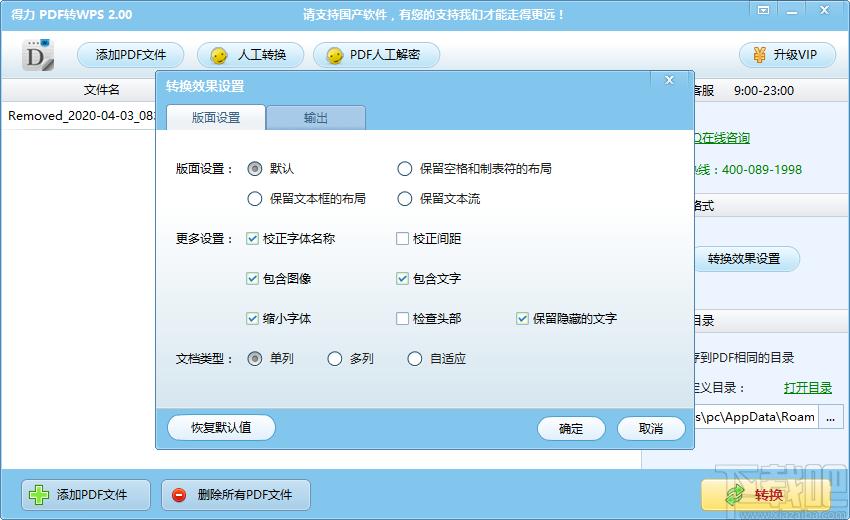Screen dimensions: 850x520
Task: Select 单列 document type
Action: [255, 358]
